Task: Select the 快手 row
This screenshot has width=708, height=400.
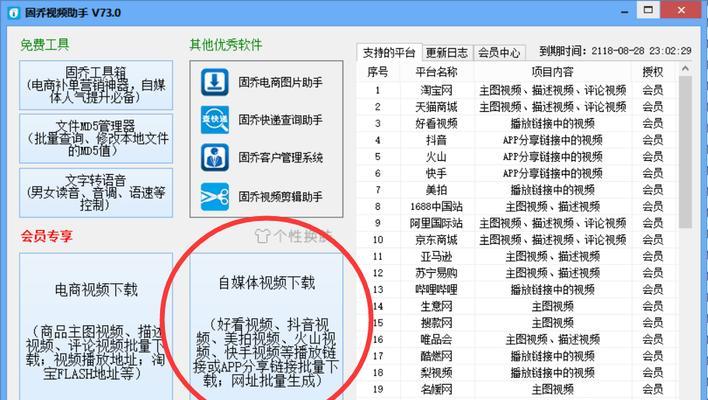Action: pyautogui.click(x=517, y=173)
